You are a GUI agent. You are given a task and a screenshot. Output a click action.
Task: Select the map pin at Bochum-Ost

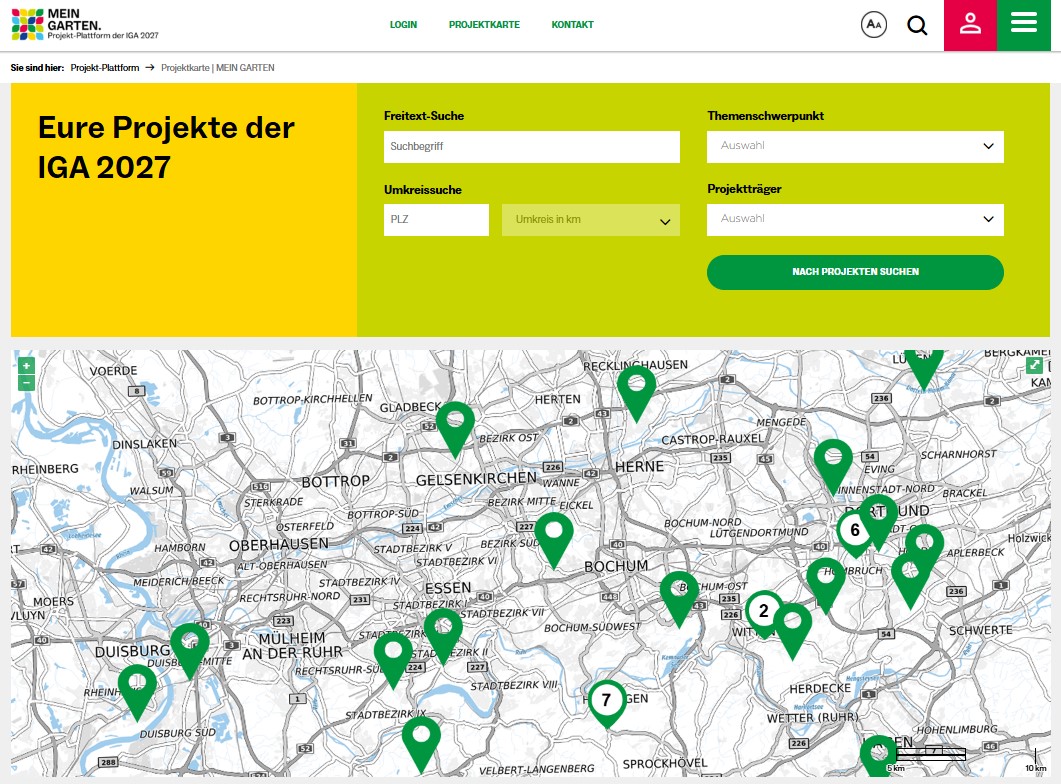679,598
